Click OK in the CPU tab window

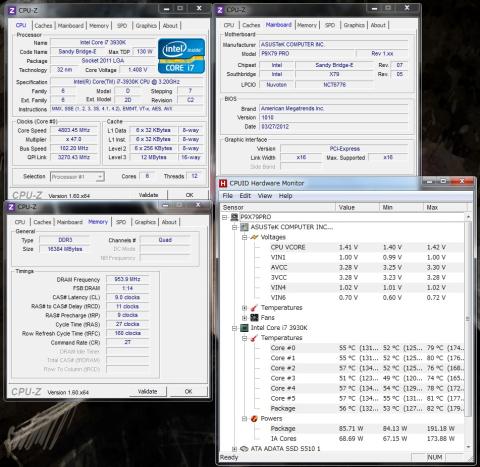pyautogui.click(x=189, y=195)
